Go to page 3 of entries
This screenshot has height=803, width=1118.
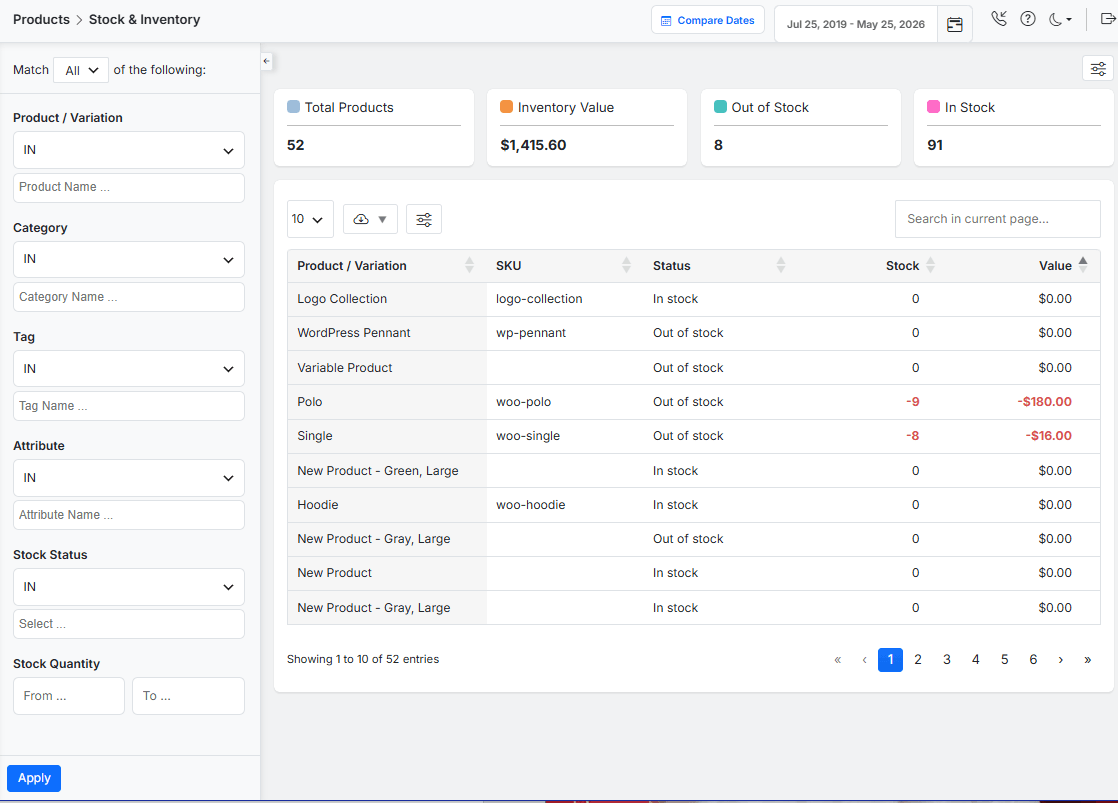947,660
